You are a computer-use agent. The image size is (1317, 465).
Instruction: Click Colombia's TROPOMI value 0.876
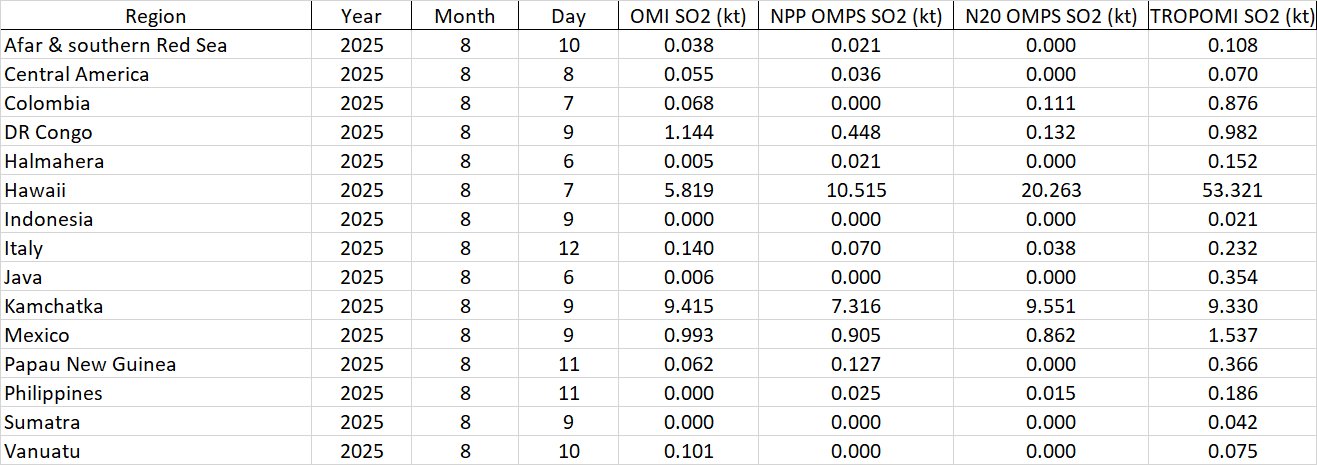click(1232, 103)
